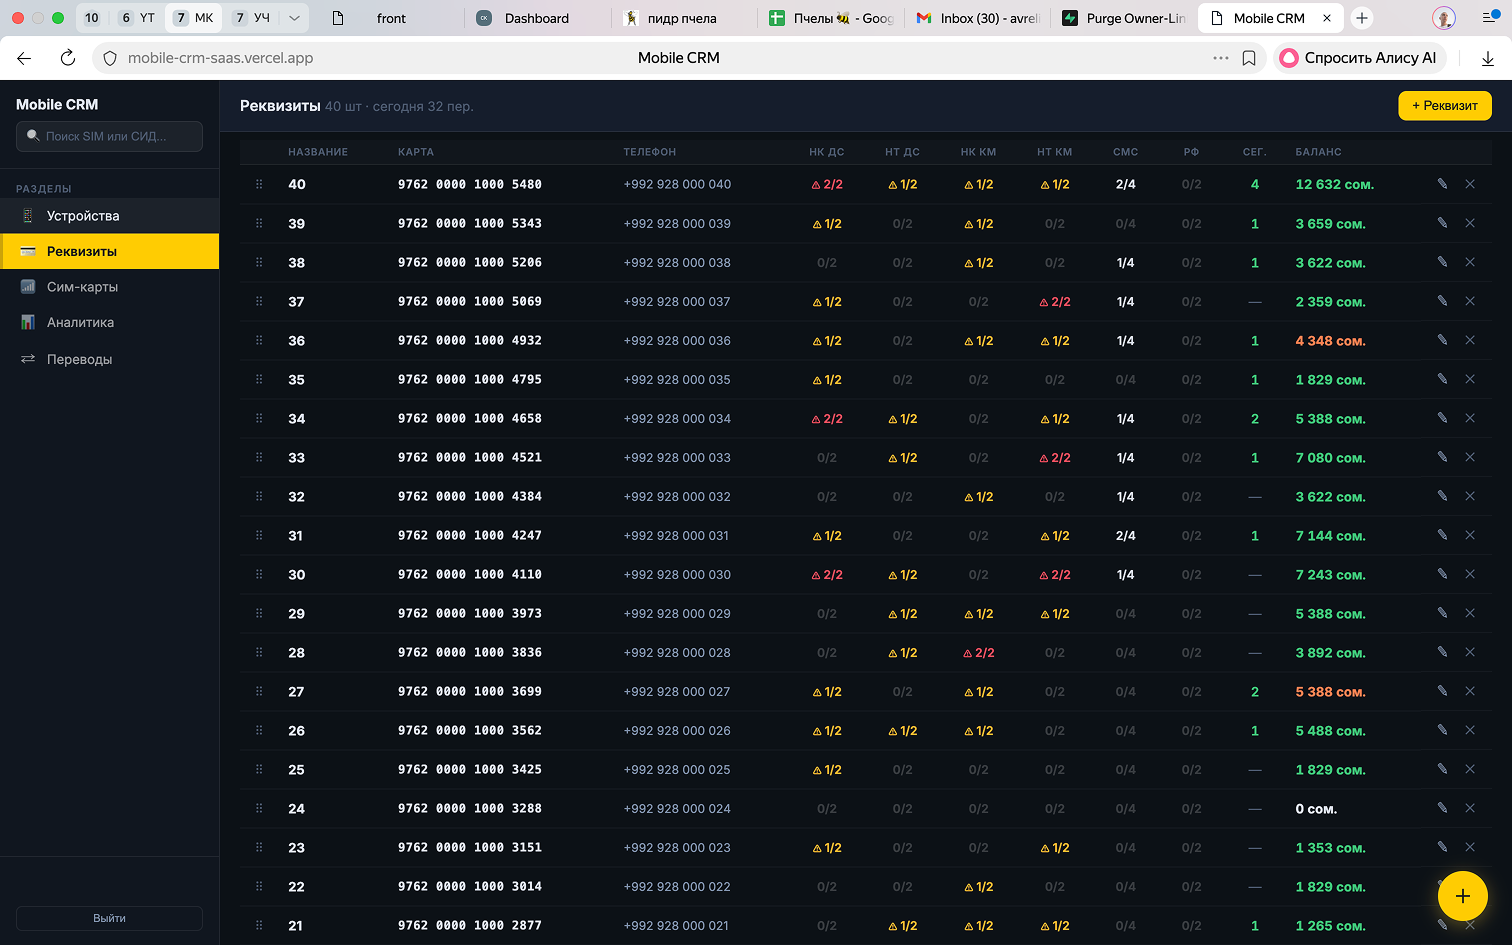Grab the drag handle of row 40
Screen dimensions: 1512x945
point(259,184)
